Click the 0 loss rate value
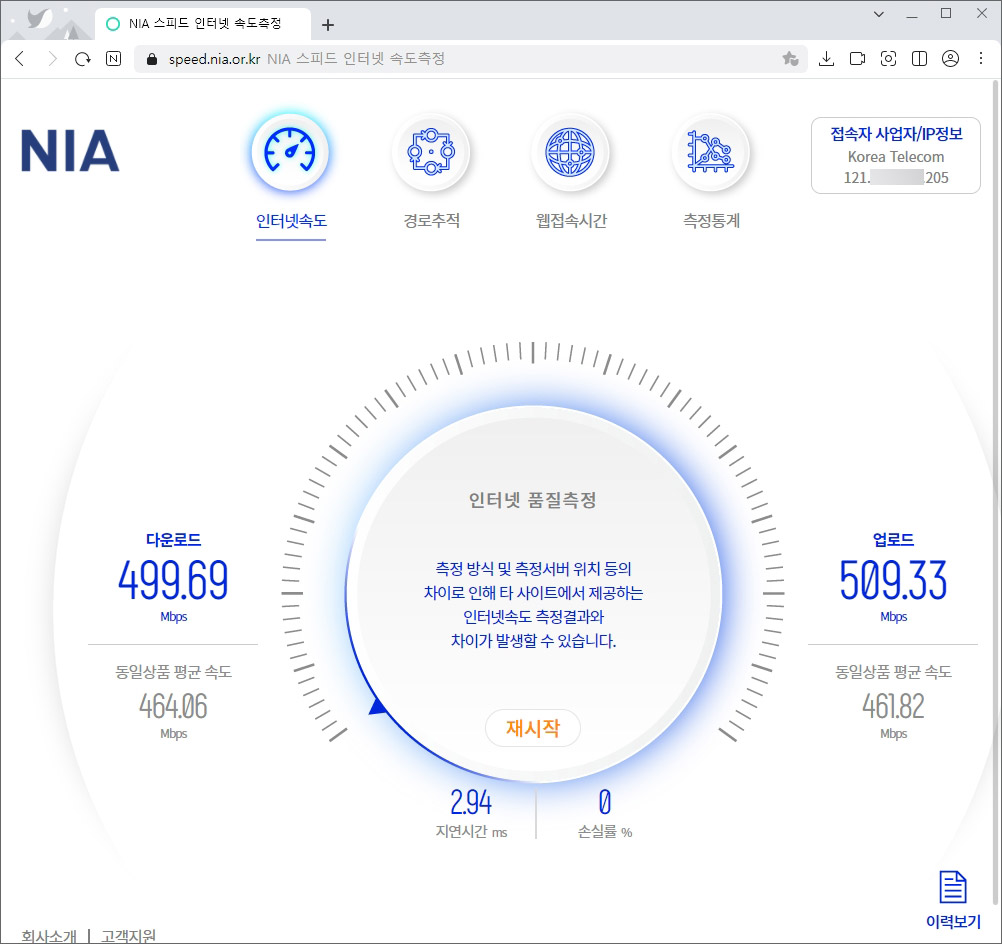Screen dimensions: 1002x944 (605, 802)
